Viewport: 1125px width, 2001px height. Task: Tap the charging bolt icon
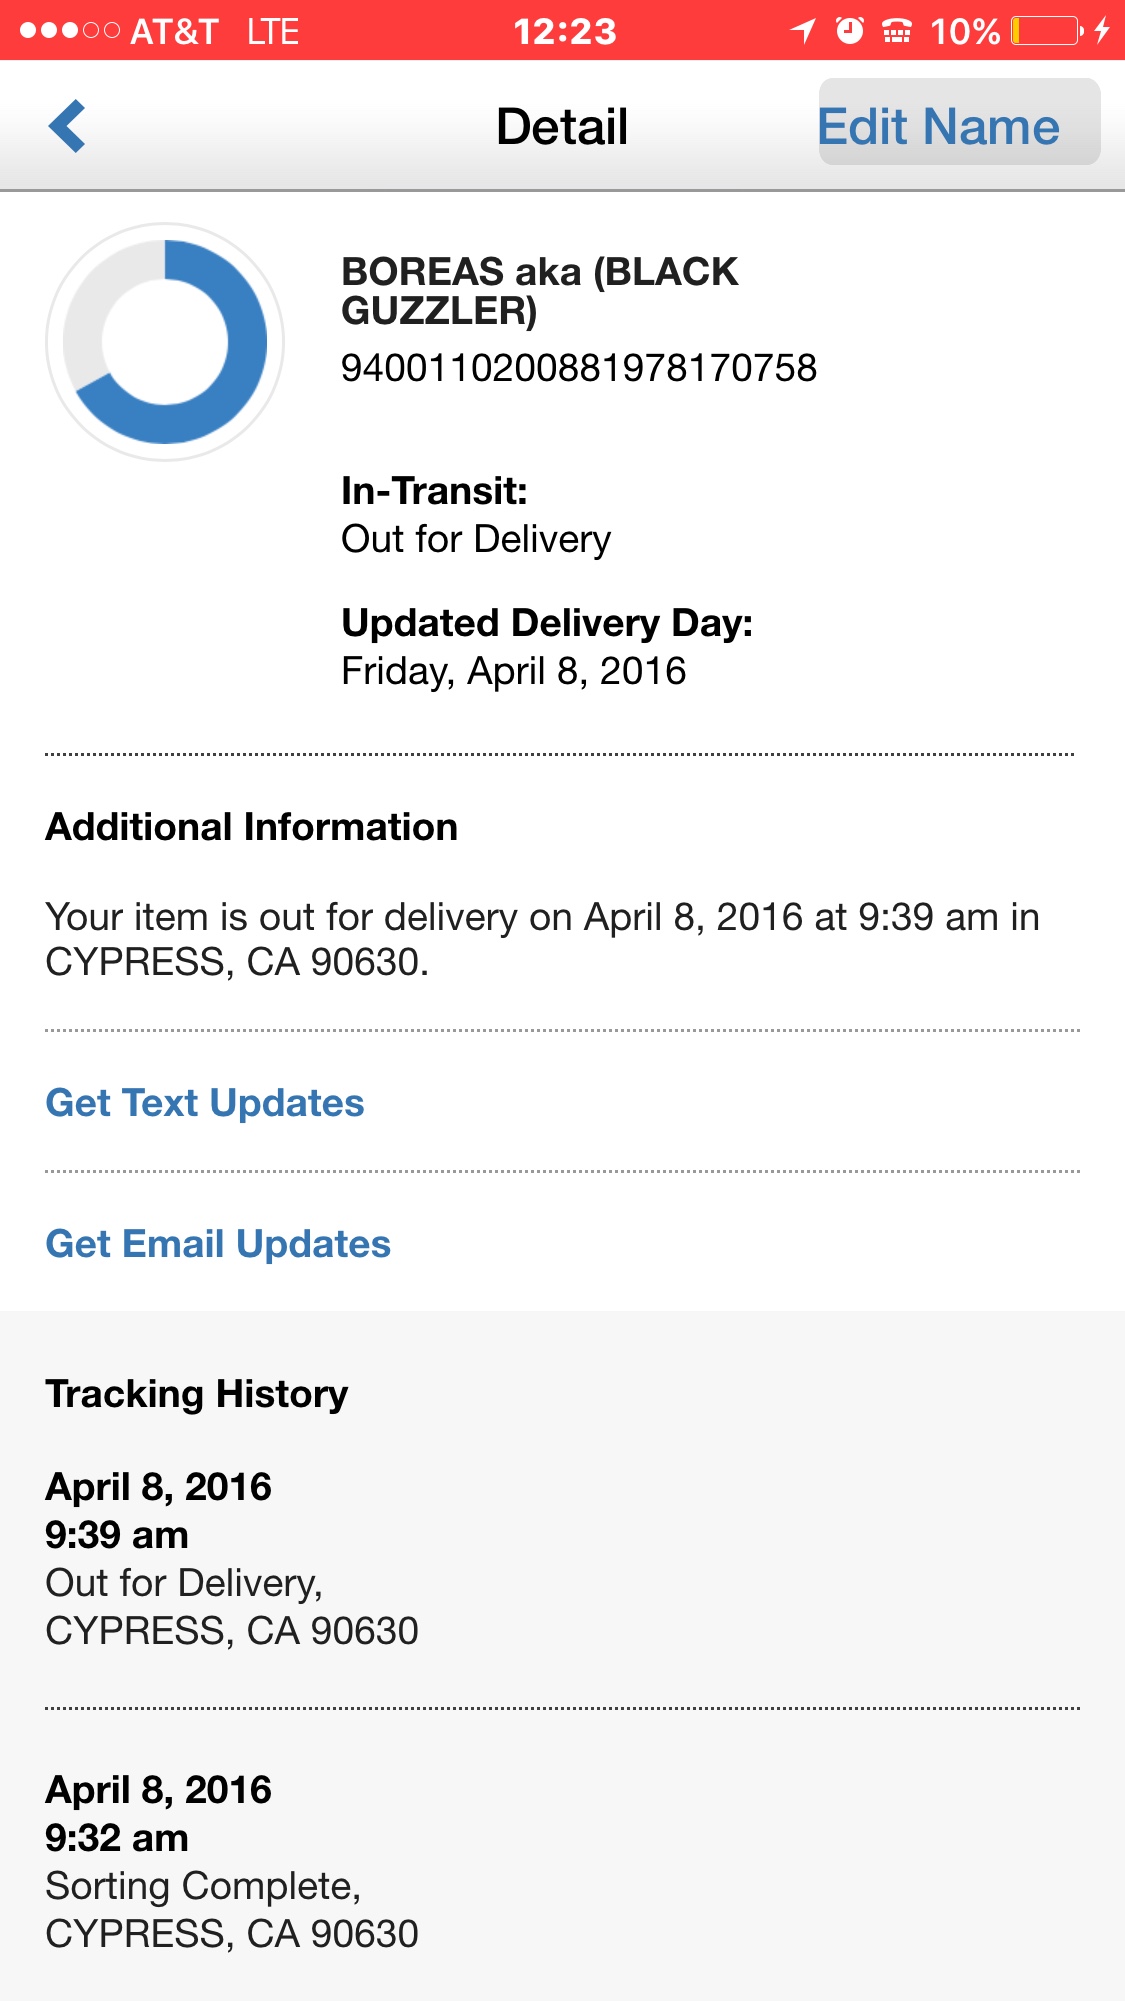click(1102, 31)
